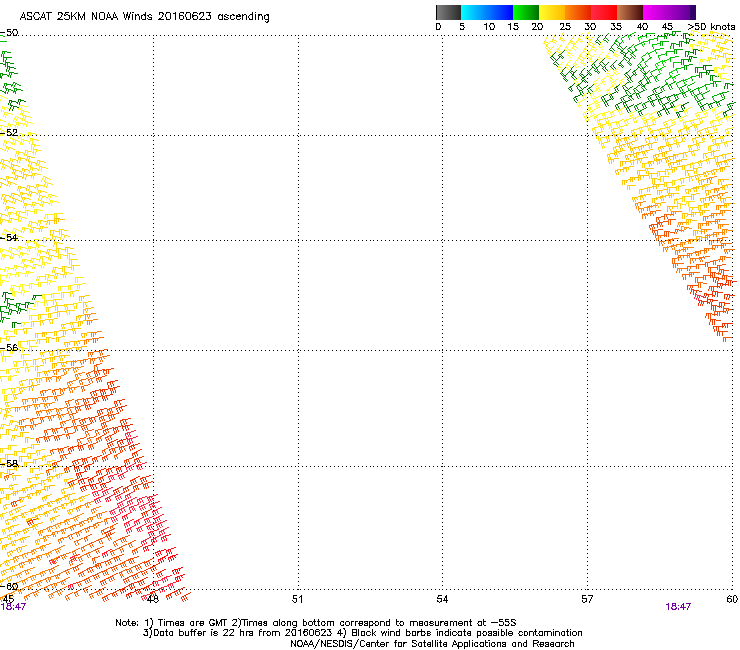Click the legend label '10'
The image size is (740, 650).
(489, 27)
